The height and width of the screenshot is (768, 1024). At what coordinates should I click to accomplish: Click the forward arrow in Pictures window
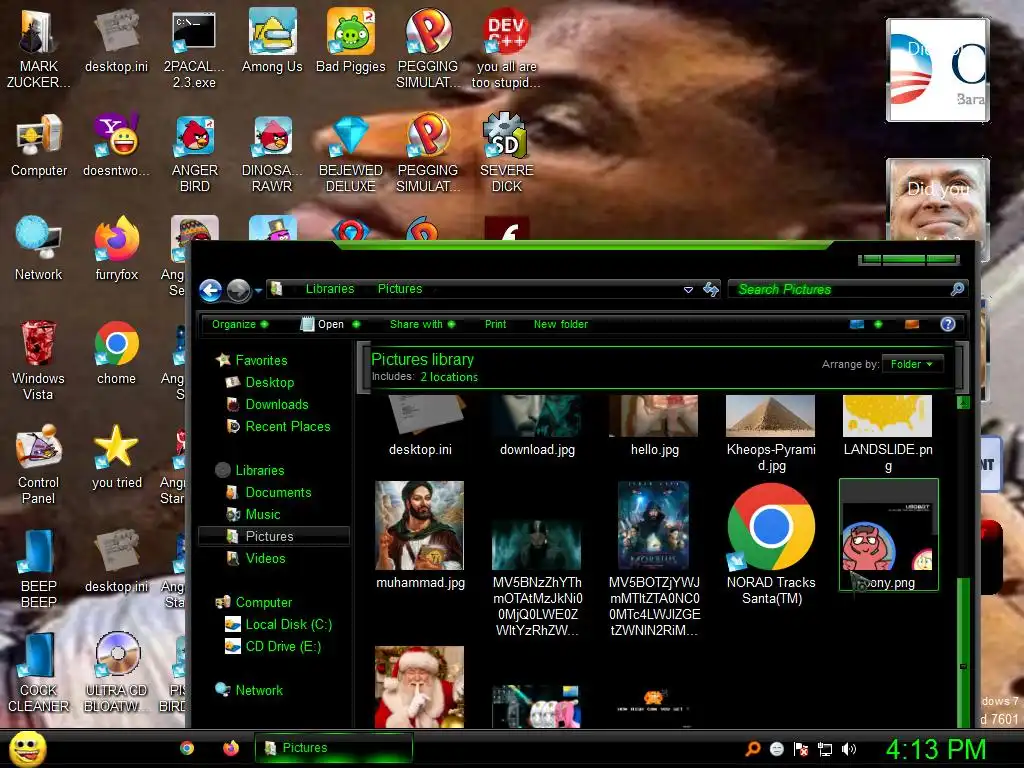click(238, 290)
